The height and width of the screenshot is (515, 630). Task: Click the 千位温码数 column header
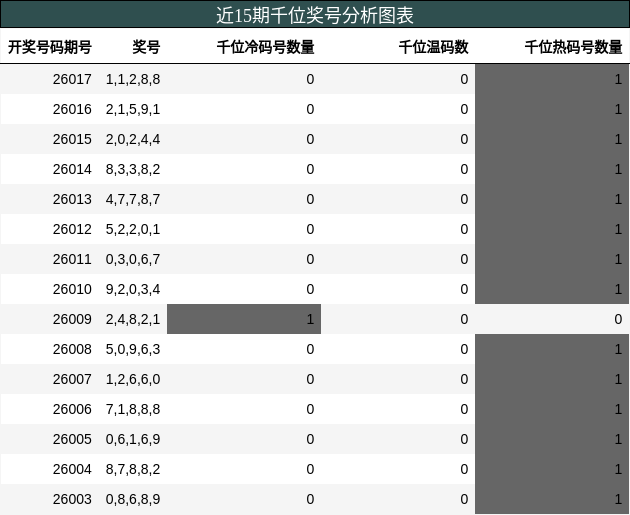(x=433, y=47)
